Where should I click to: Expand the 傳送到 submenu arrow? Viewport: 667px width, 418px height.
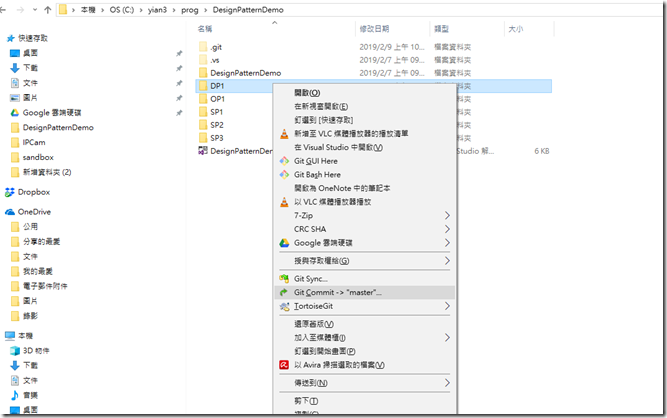pos(447,383)
